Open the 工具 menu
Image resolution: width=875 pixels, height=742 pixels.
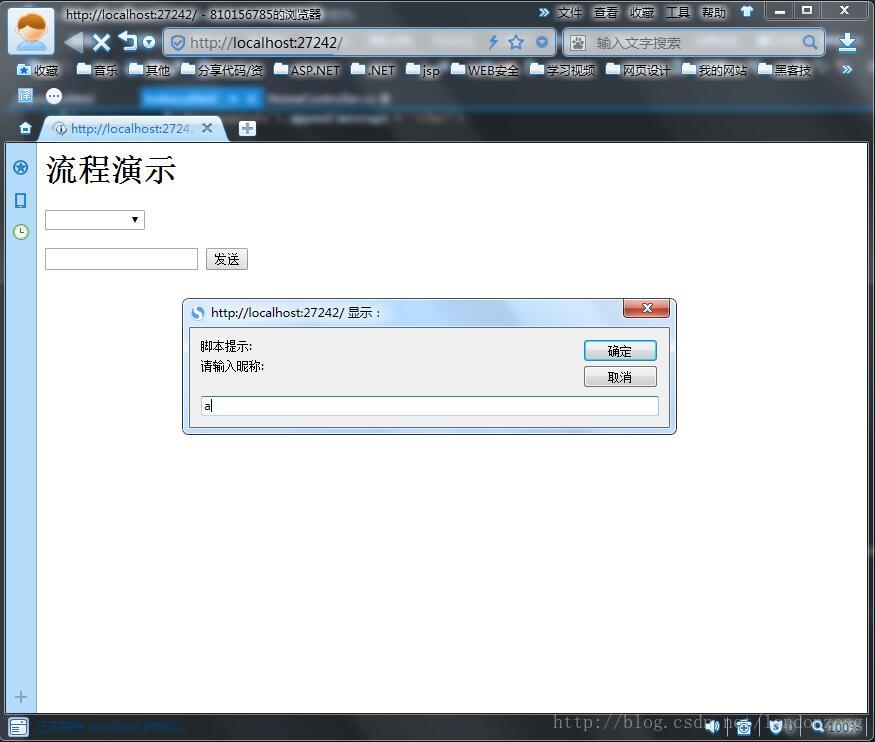point(678,12)
